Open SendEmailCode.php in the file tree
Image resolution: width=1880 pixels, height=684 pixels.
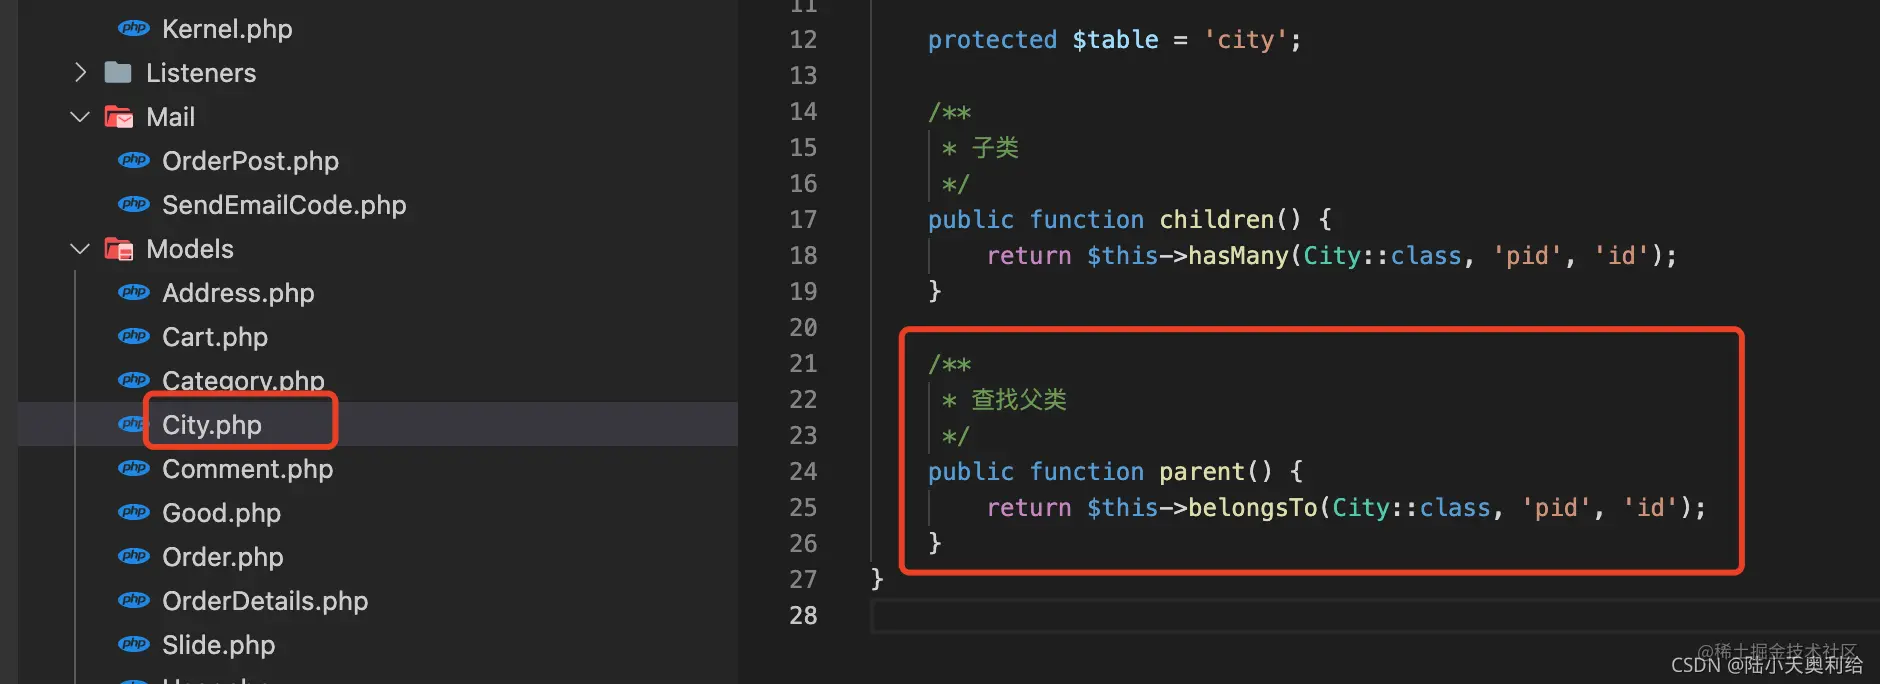coord(284,205)
